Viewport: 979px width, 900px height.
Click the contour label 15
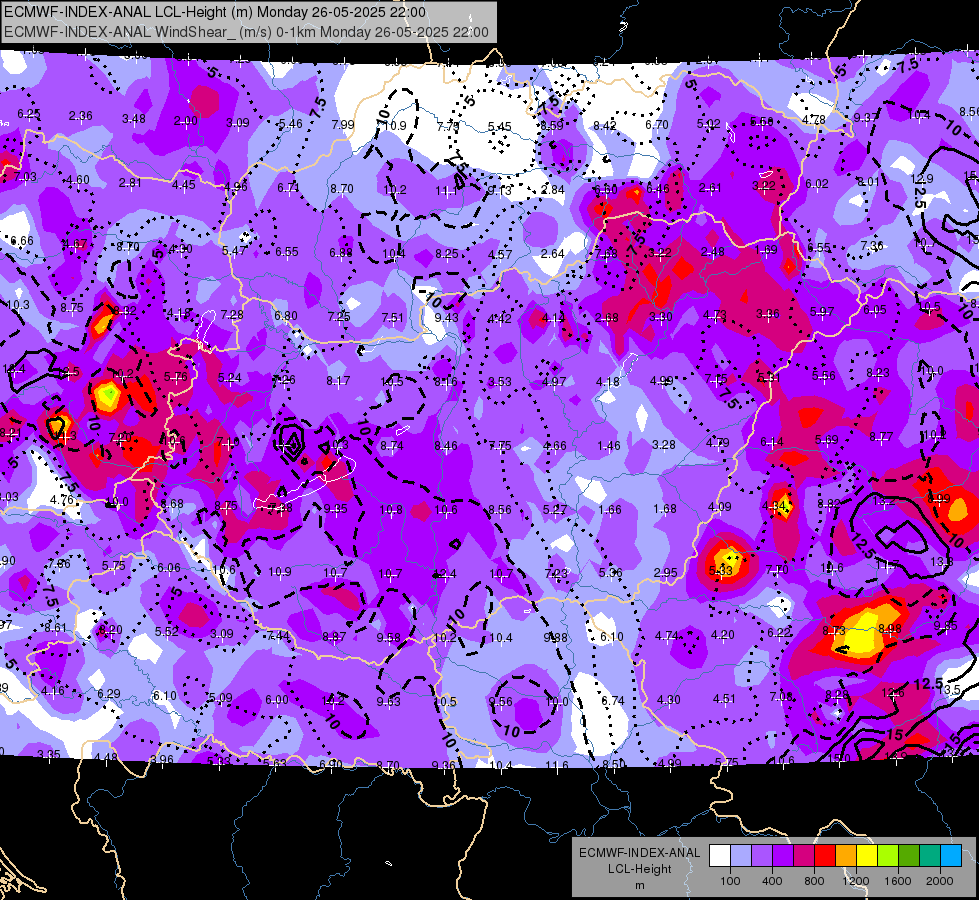[895, 734]
